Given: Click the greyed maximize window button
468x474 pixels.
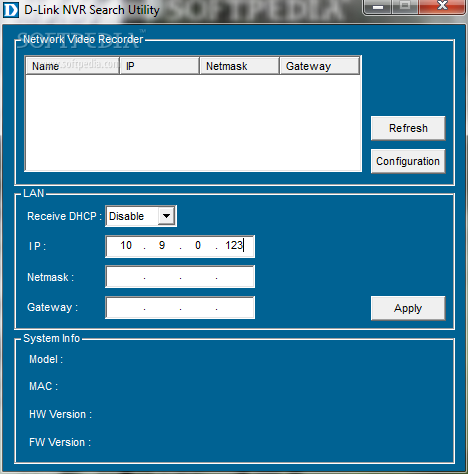Looking at the screenshot, I should point(405,6).
